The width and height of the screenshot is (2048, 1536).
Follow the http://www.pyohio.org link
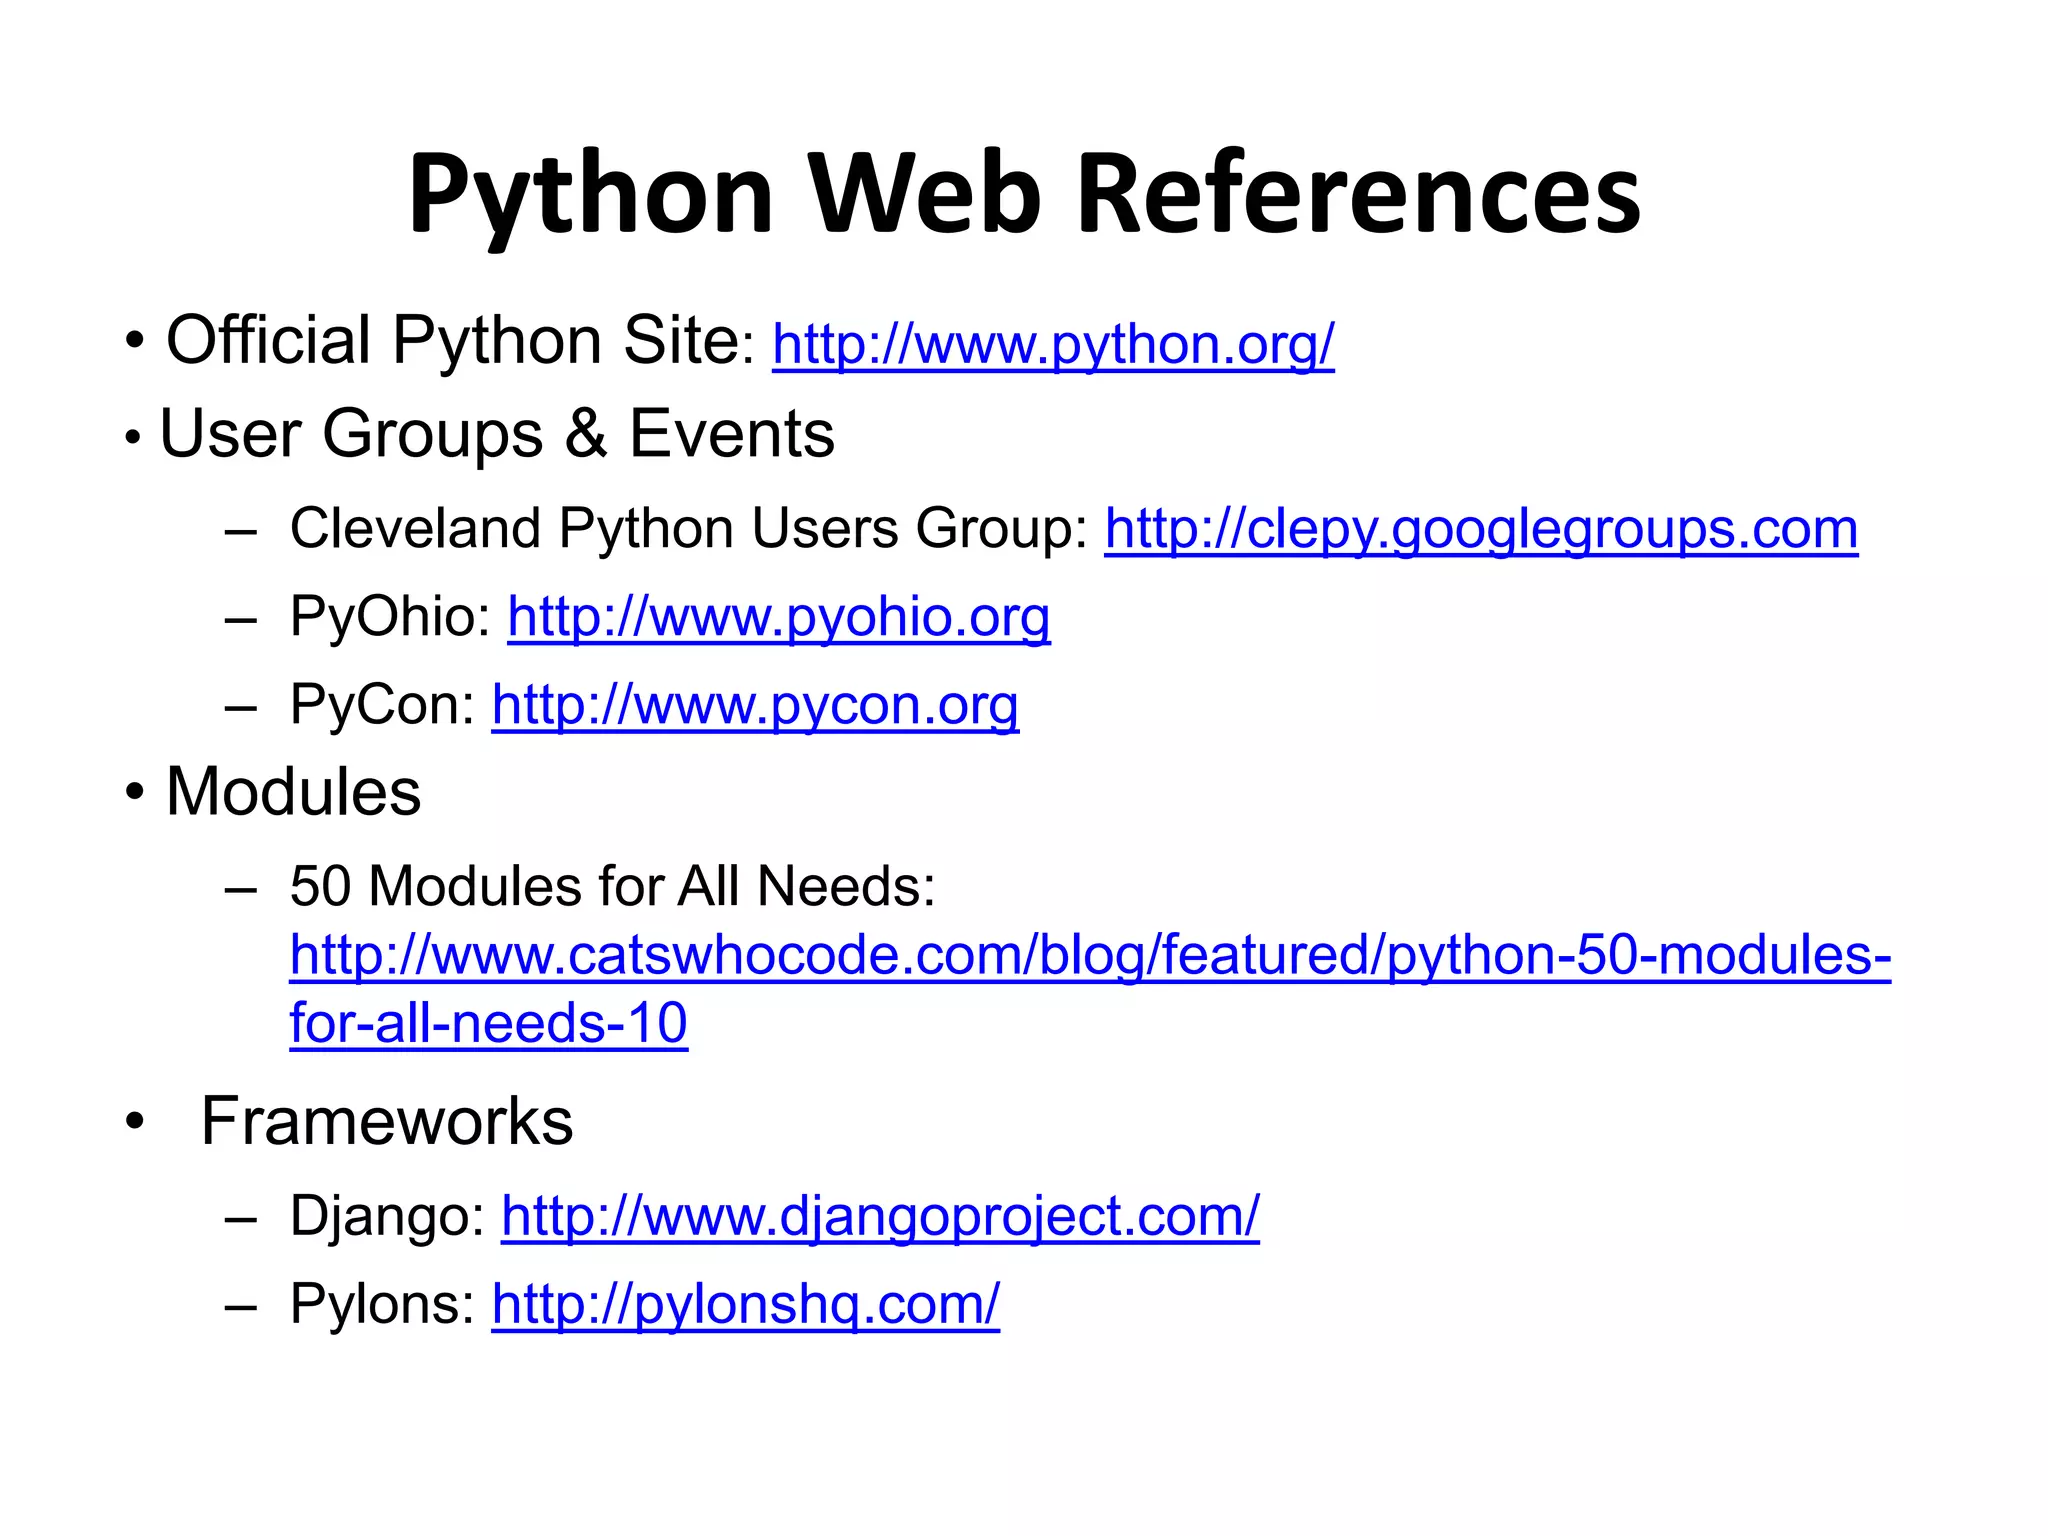(779, 617)
